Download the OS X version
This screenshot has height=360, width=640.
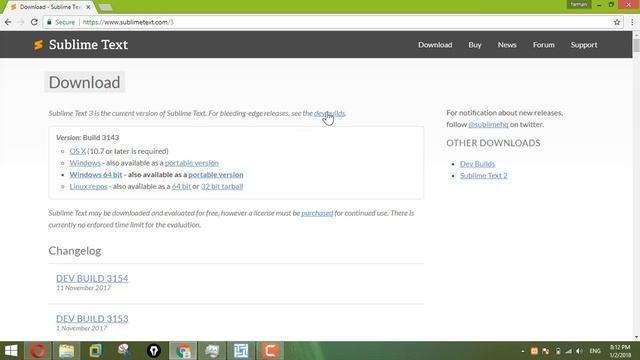(78, 151)
